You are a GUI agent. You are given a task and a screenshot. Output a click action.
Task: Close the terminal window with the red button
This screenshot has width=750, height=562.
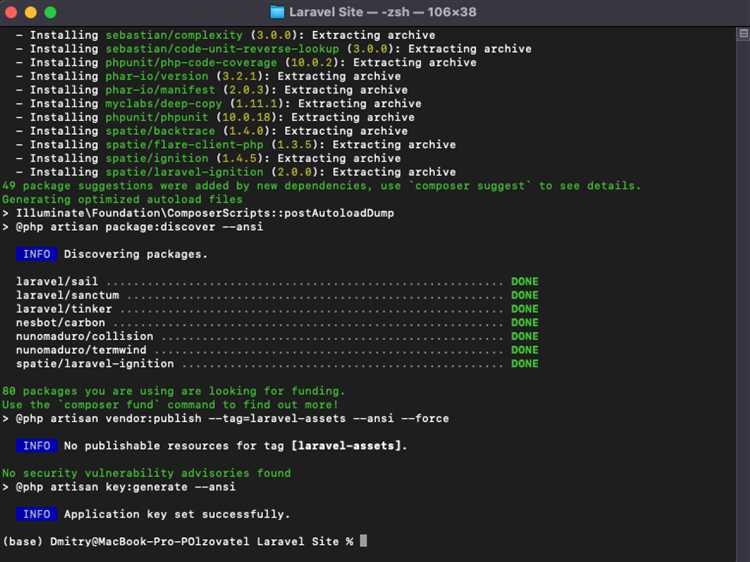point(11,12)
